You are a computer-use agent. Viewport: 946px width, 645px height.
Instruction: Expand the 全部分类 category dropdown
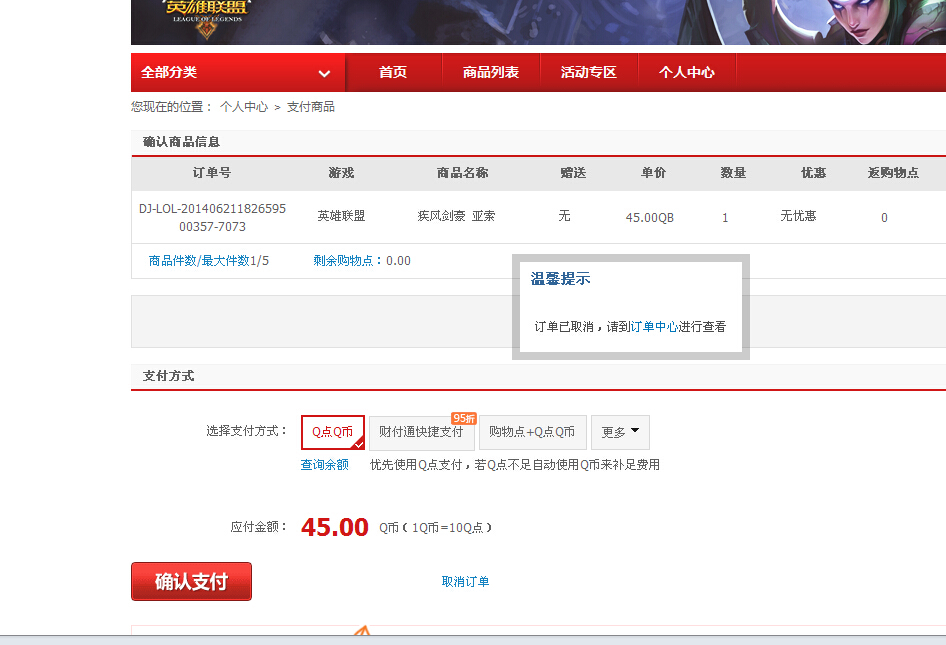tap(238, 72)
